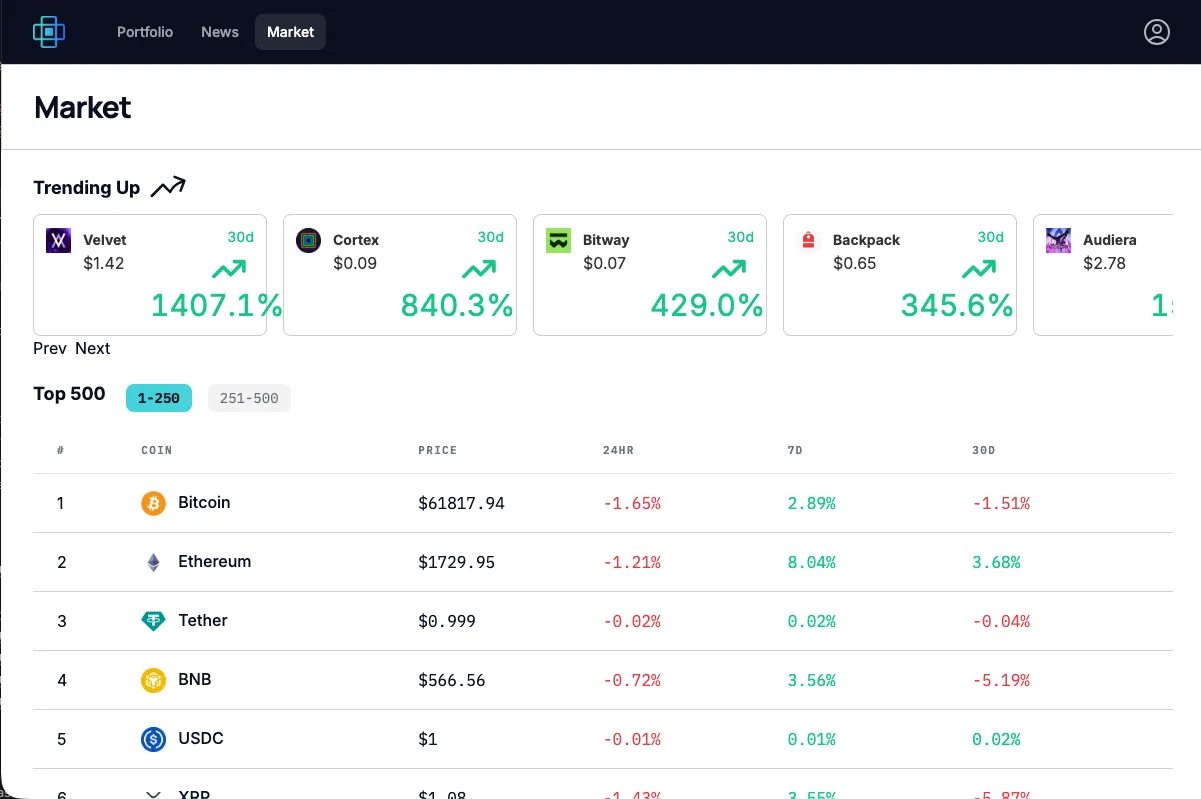Click the BNB logo icon

pos(153,680)
